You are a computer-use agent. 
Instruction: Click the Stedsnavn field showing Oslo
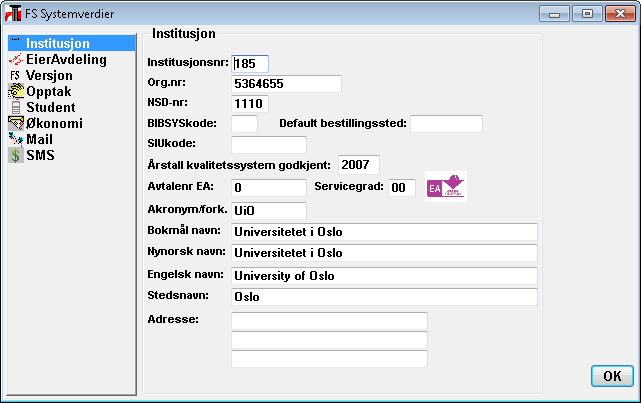point(384,297)
